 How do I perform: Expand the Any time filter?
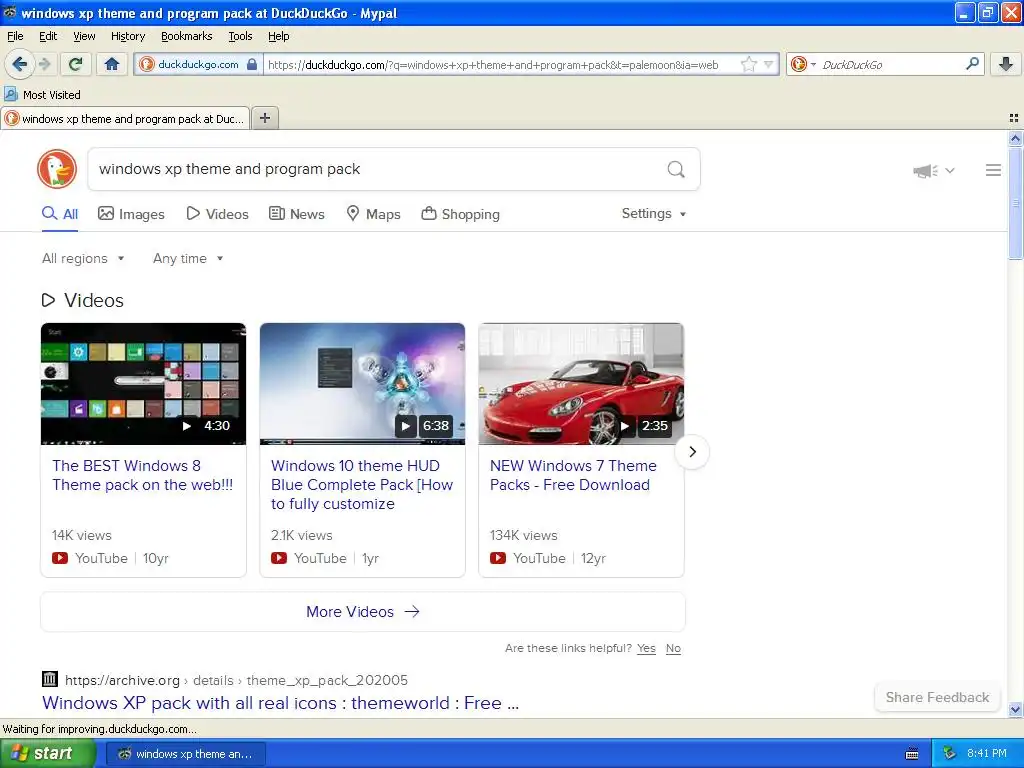tap(188, 259)
